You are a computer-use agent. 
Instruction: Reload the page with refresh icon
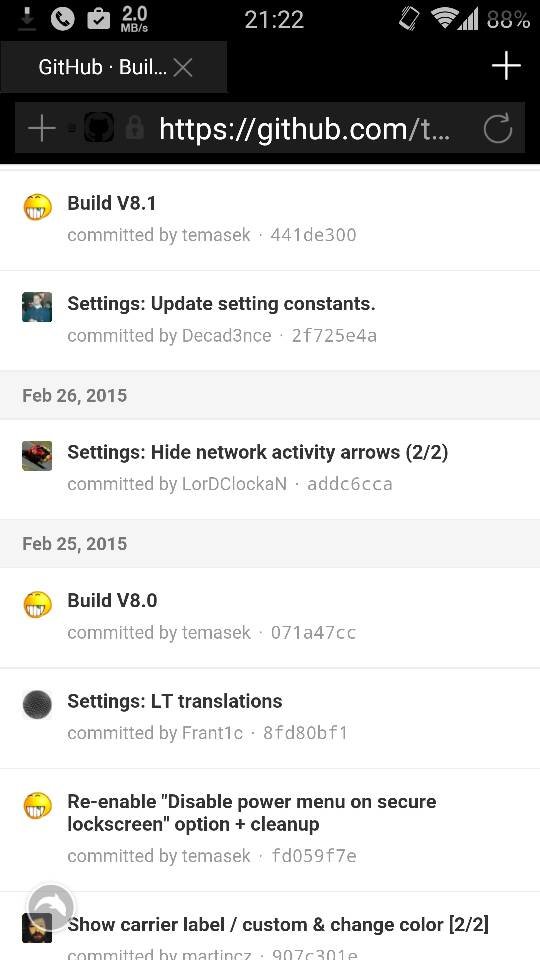click(x=497, y=129)
